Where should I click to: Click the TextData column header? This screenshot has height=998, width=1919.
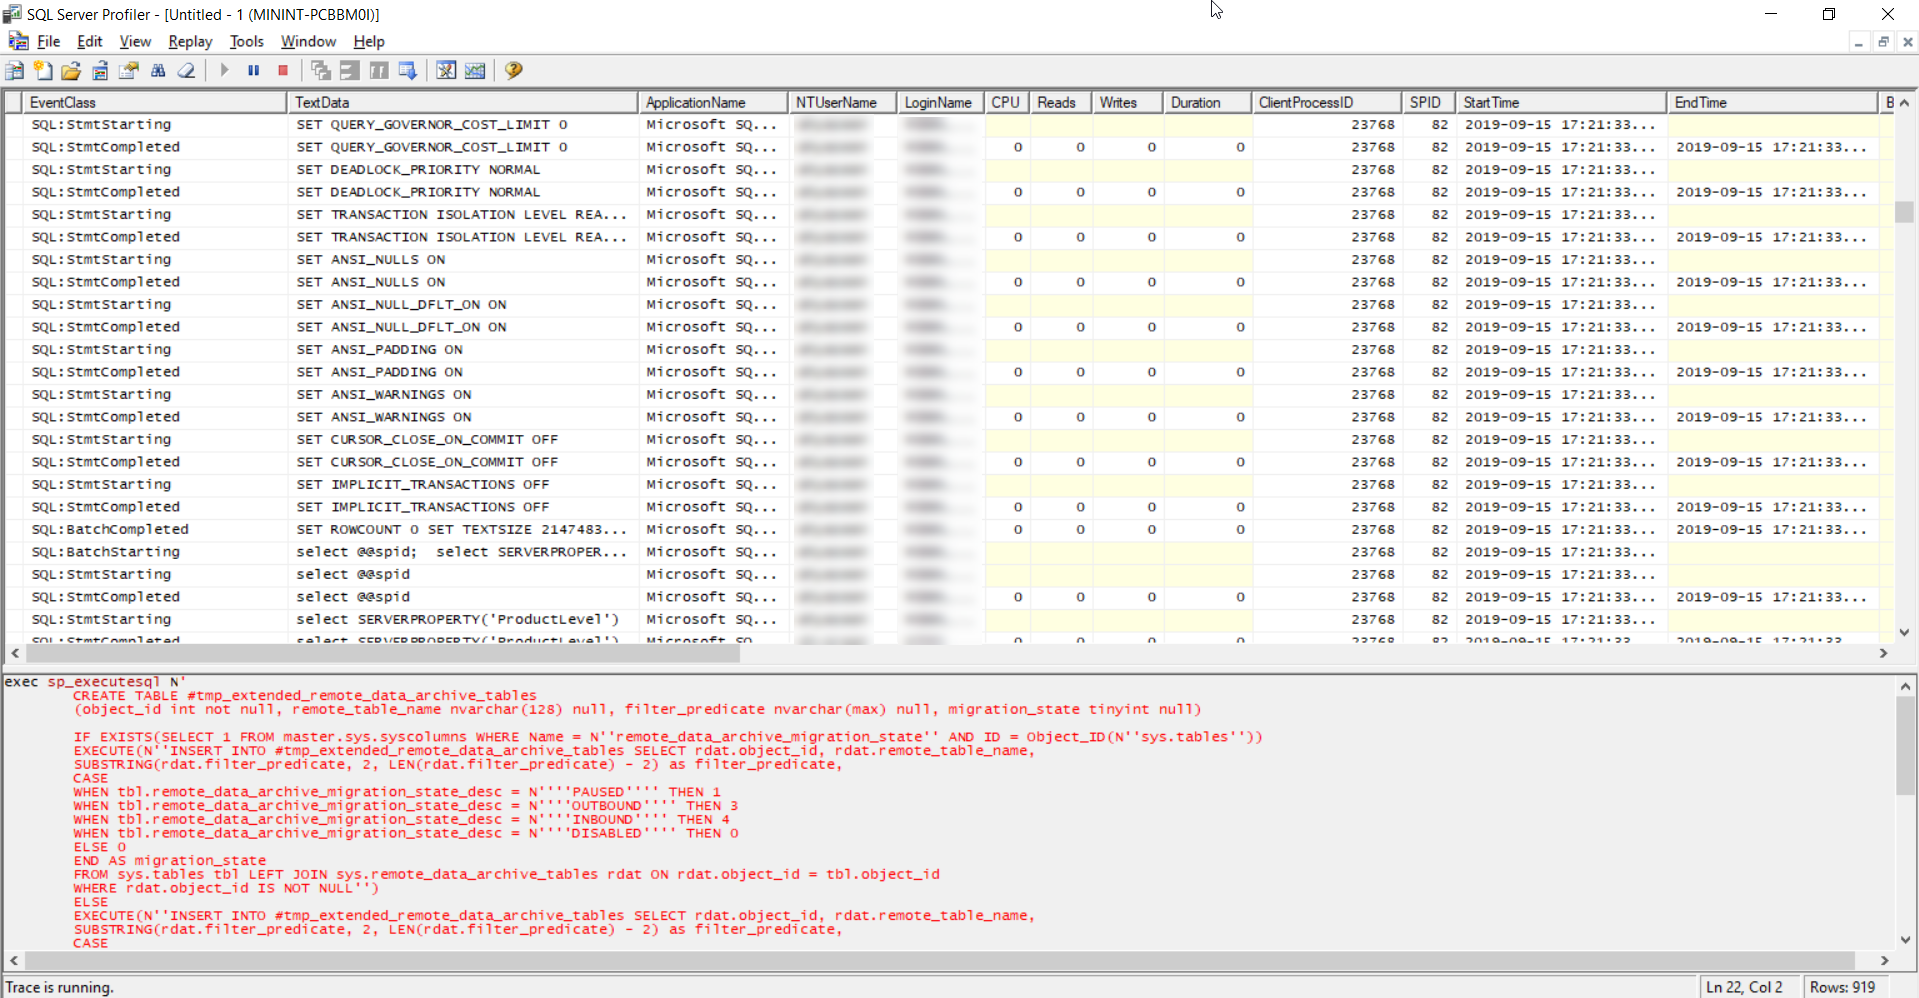tap(463, 102)
